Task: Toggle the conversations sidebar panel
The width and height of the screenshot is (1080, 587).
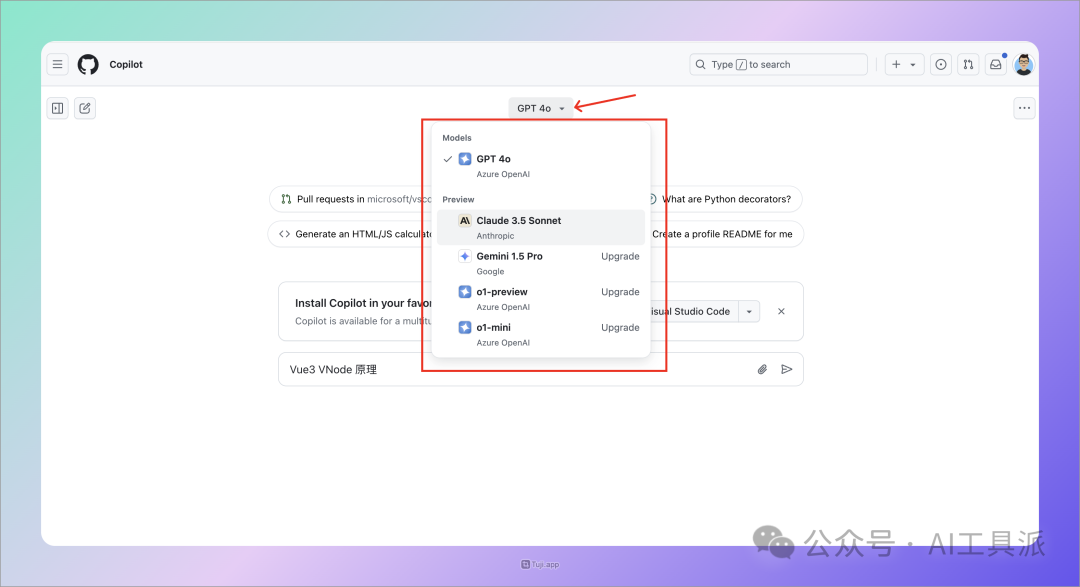Action: click(58, 108)
